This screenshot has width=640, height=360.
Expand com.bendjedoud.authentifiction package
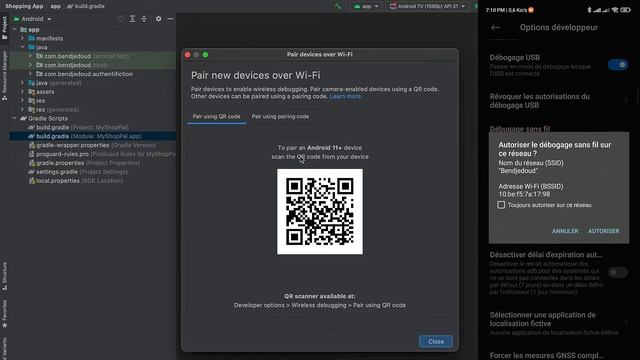coord(30,74)
